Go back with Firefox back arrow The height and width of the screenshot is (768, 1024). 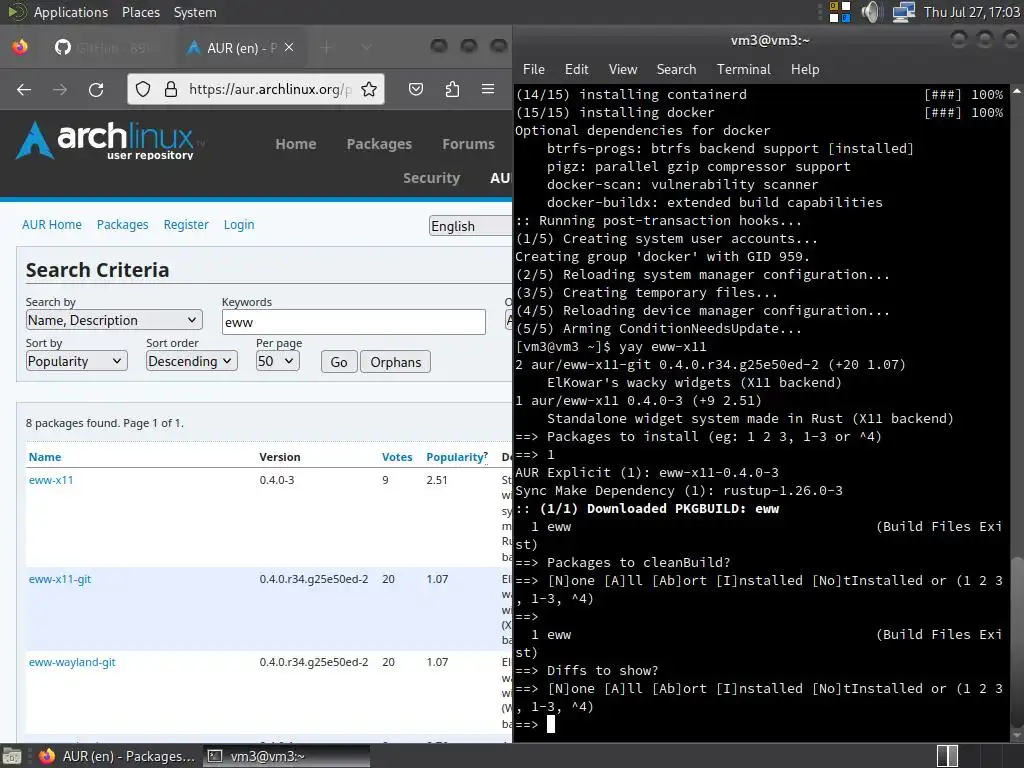pos(24,89)
